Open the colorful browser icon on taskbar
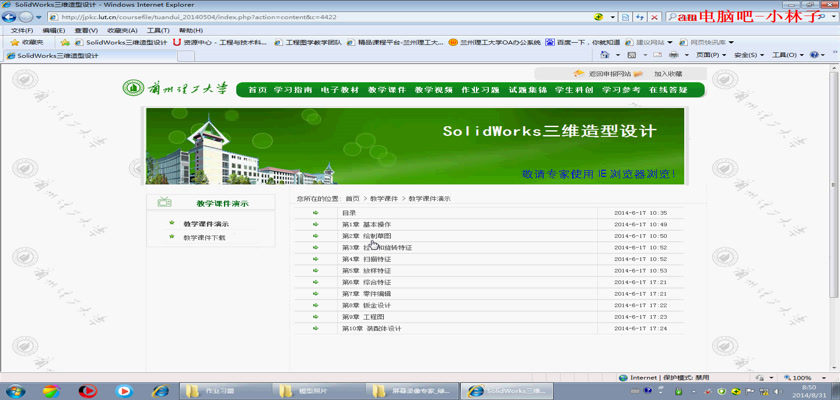This screenshot has width=840, height=400. [x=51, y=391]
